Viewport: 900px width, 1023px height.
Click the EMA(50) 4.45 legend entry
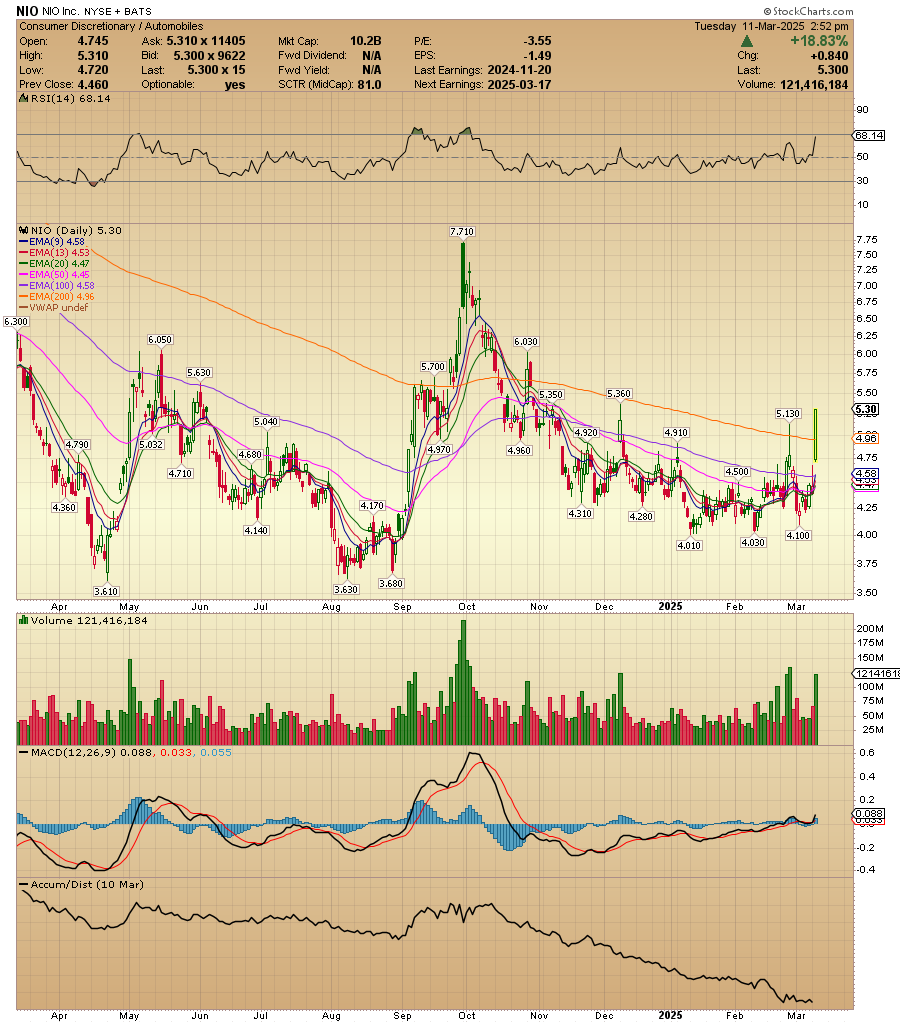[x=54, y=275]
